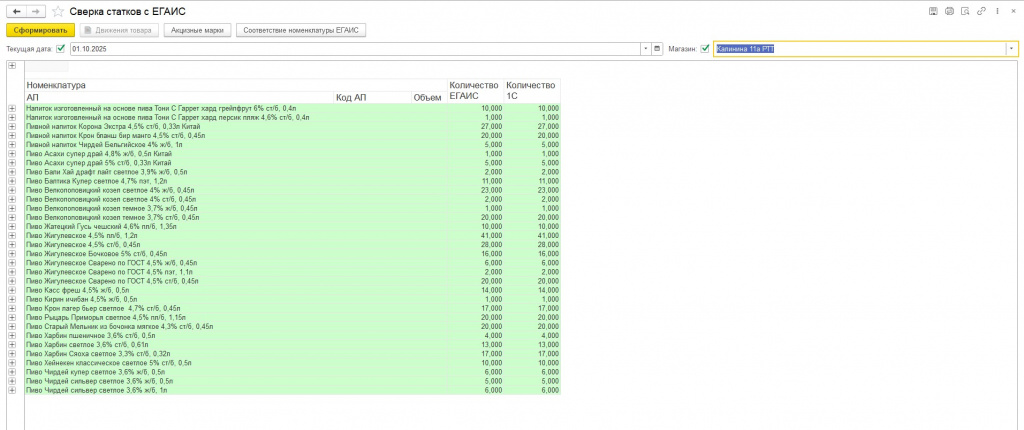Close the Сверка статков с ЕГАИС form

(x=1012, y=11)
